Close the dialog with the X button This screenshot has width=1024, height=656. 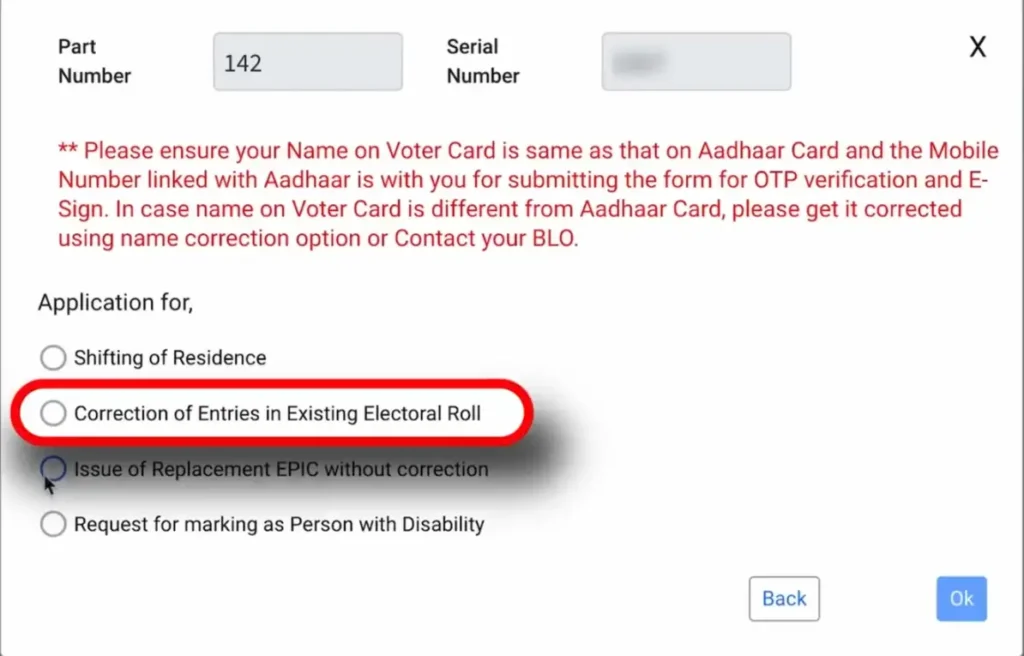[x=978, y=47]
